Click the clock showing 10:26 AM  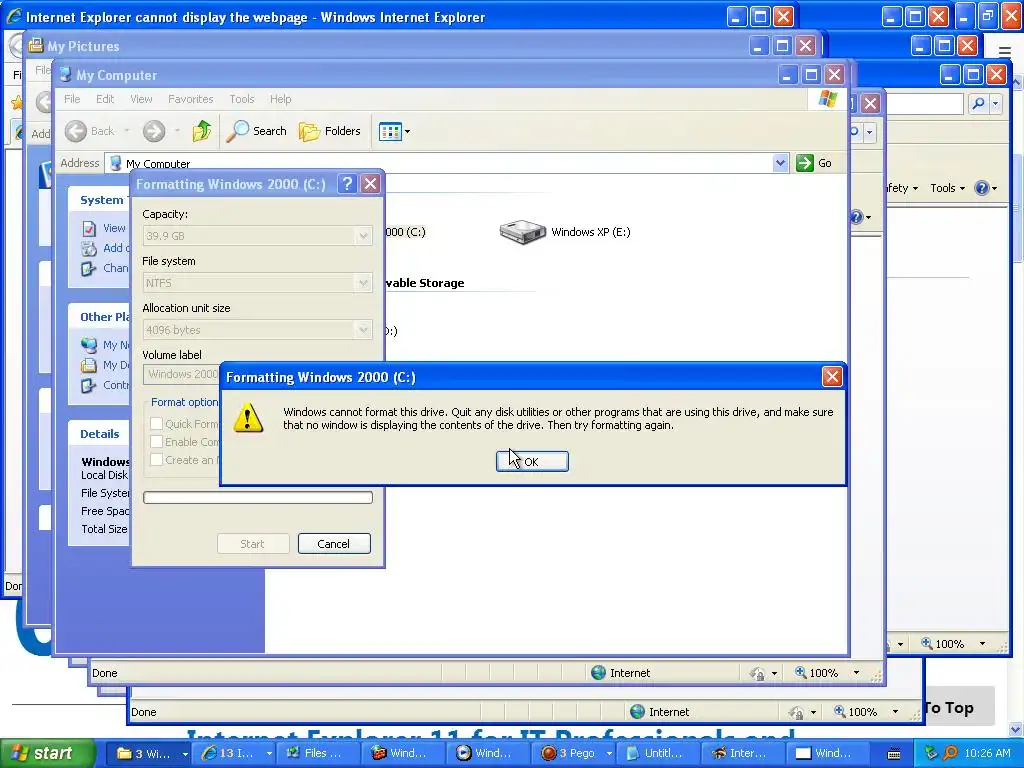[987, 753]
